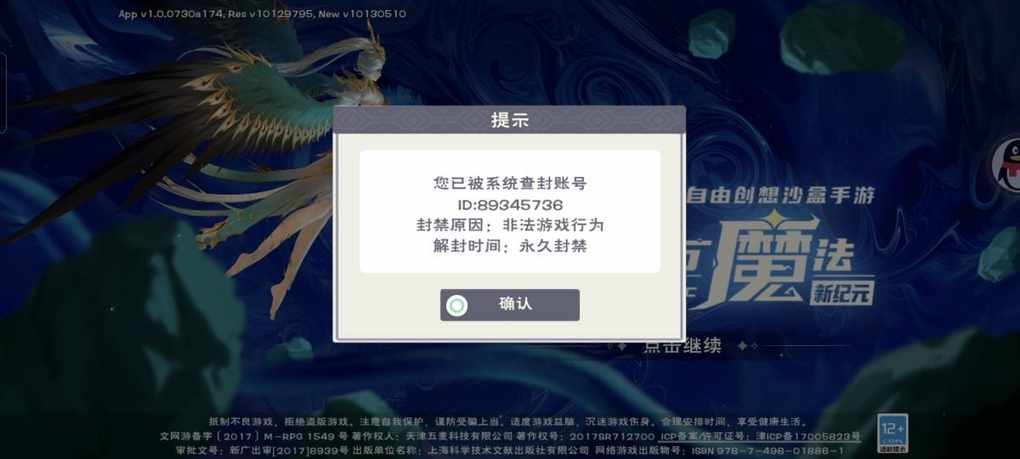
Task: Tap the 点击继续 prompt text
Action: (682, 347)
